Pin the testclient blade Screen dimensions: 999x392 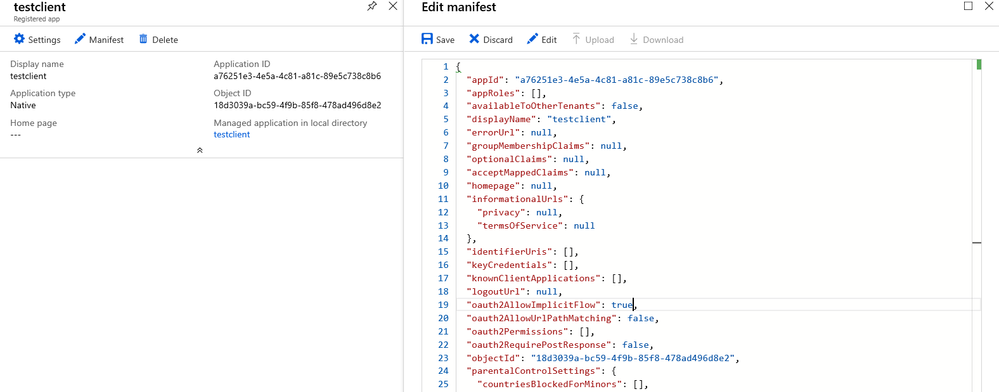click(372, 6)
